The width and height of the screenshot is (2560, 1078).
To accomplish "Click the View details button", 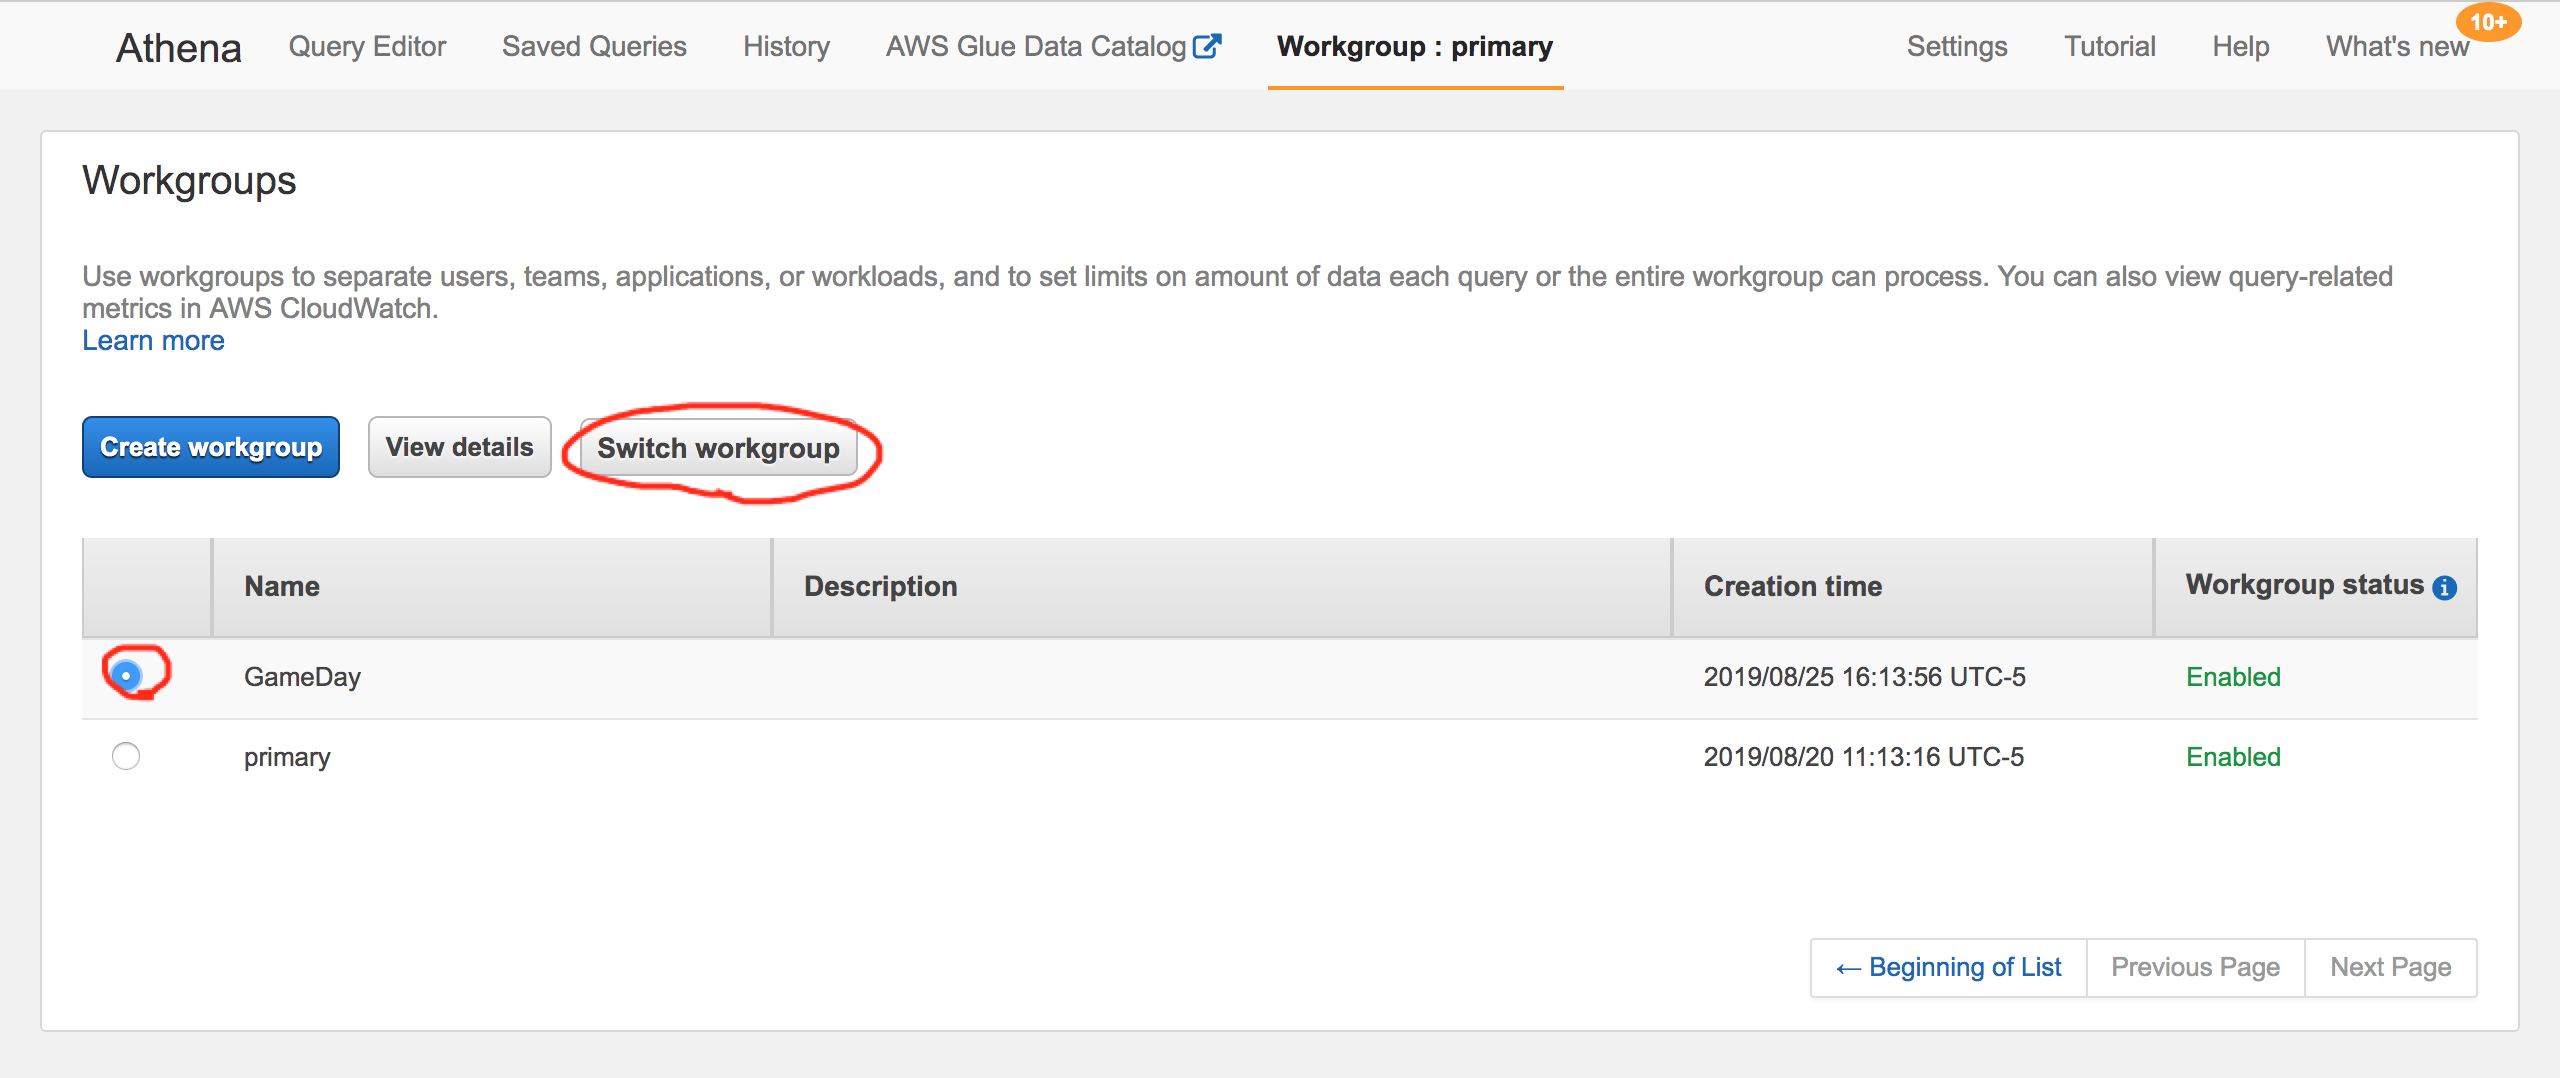I will [460, 447].
